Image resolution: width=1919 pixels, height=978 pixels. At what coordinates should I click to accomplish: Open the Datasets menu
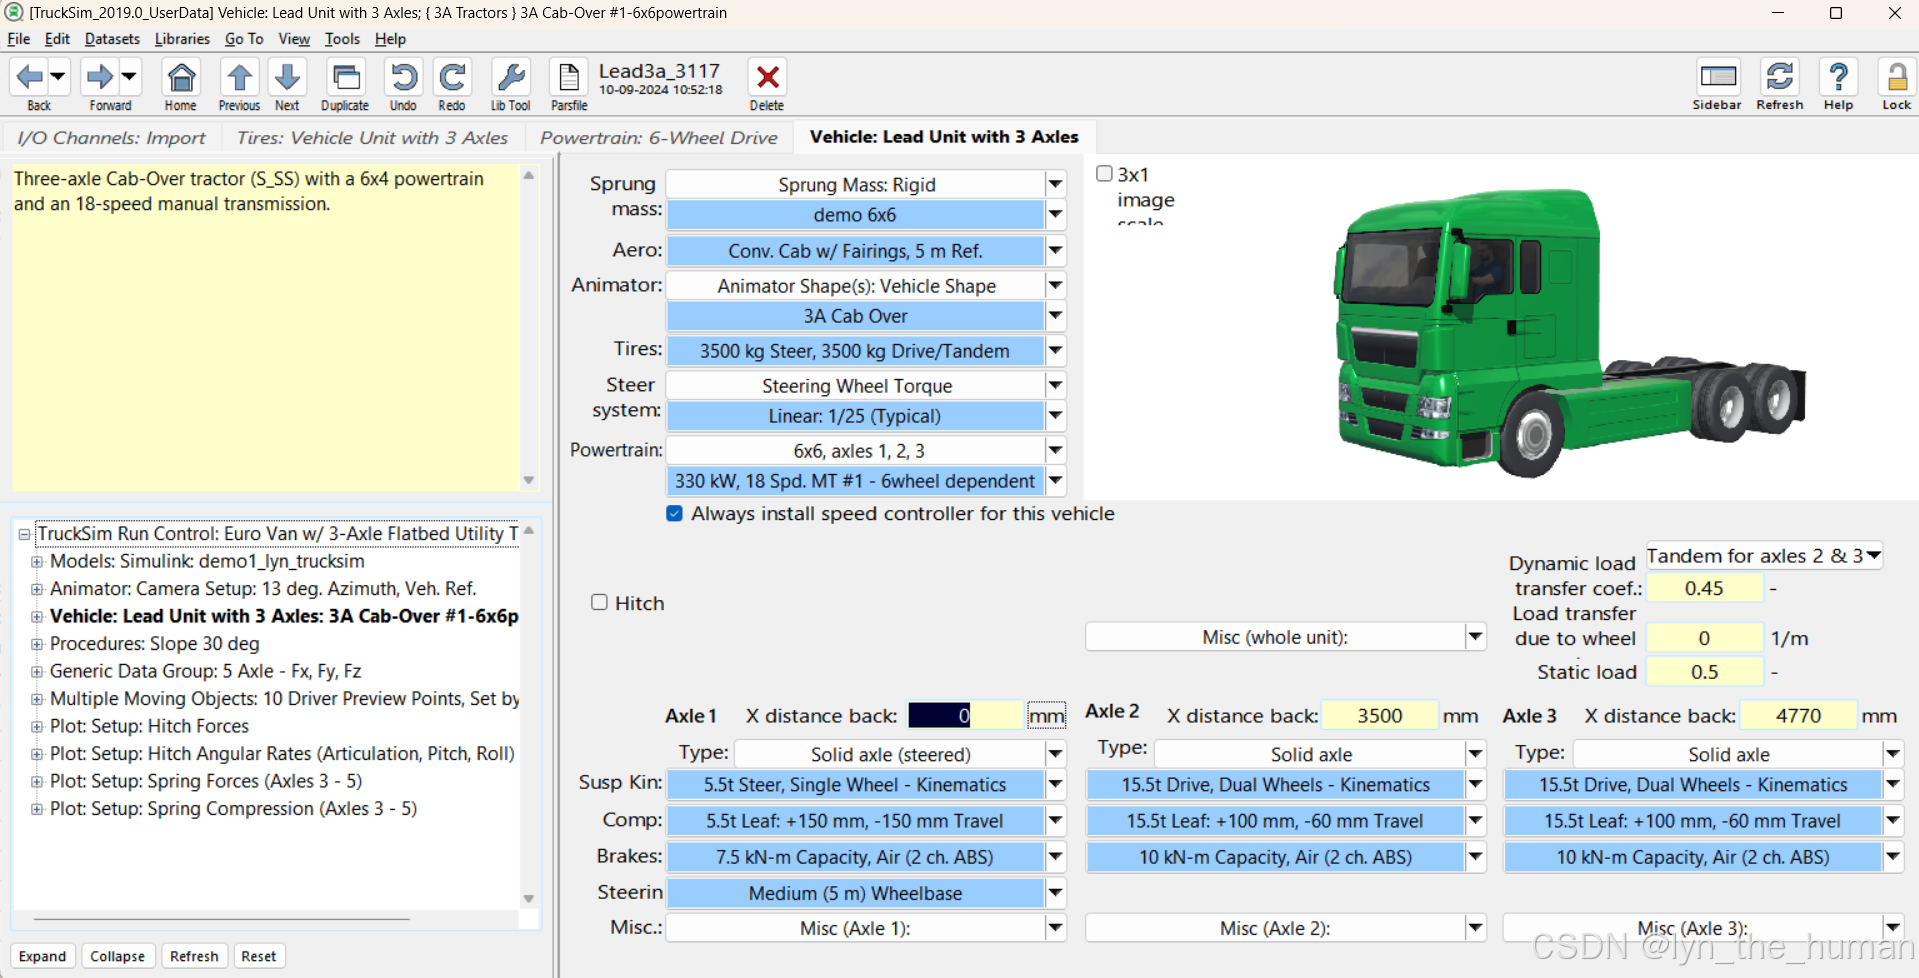point(112,39)
